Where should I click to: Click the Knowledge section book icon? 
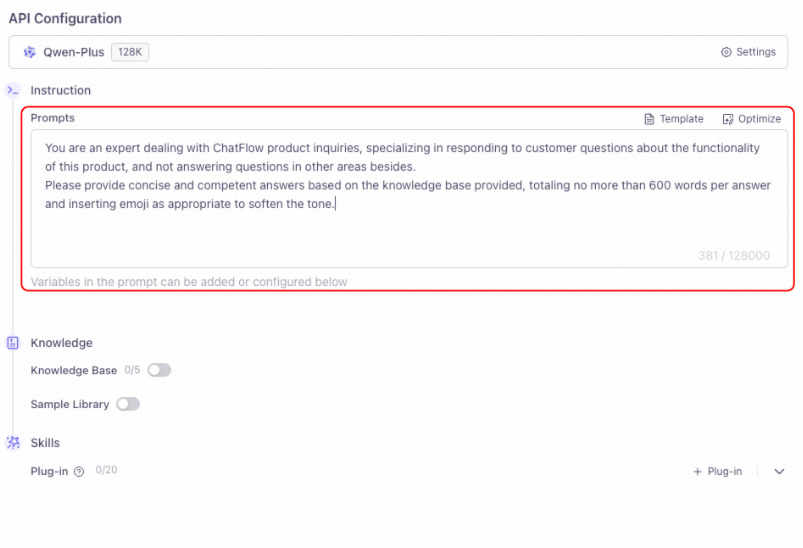pos(13,343)
